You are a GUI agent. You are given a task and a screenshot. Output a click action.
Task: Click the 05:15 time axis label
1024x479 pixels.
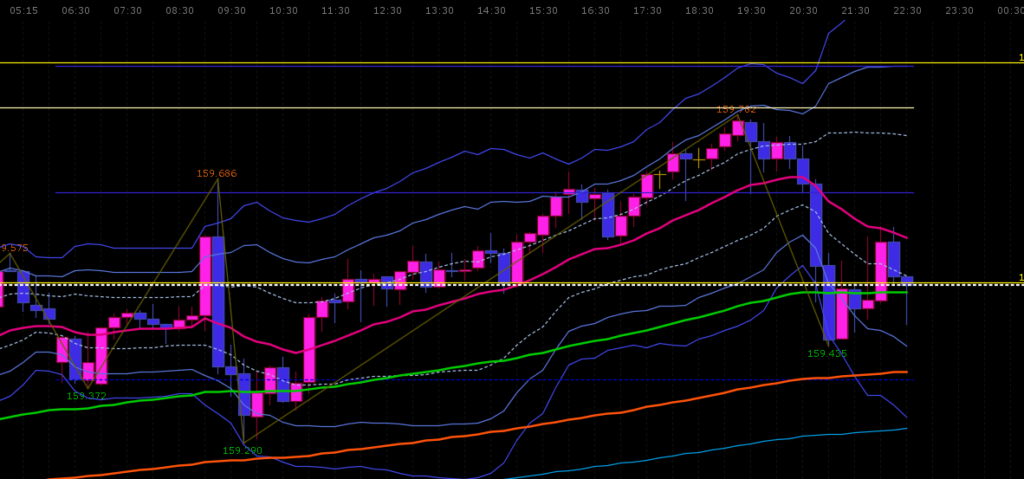point(23,10)
